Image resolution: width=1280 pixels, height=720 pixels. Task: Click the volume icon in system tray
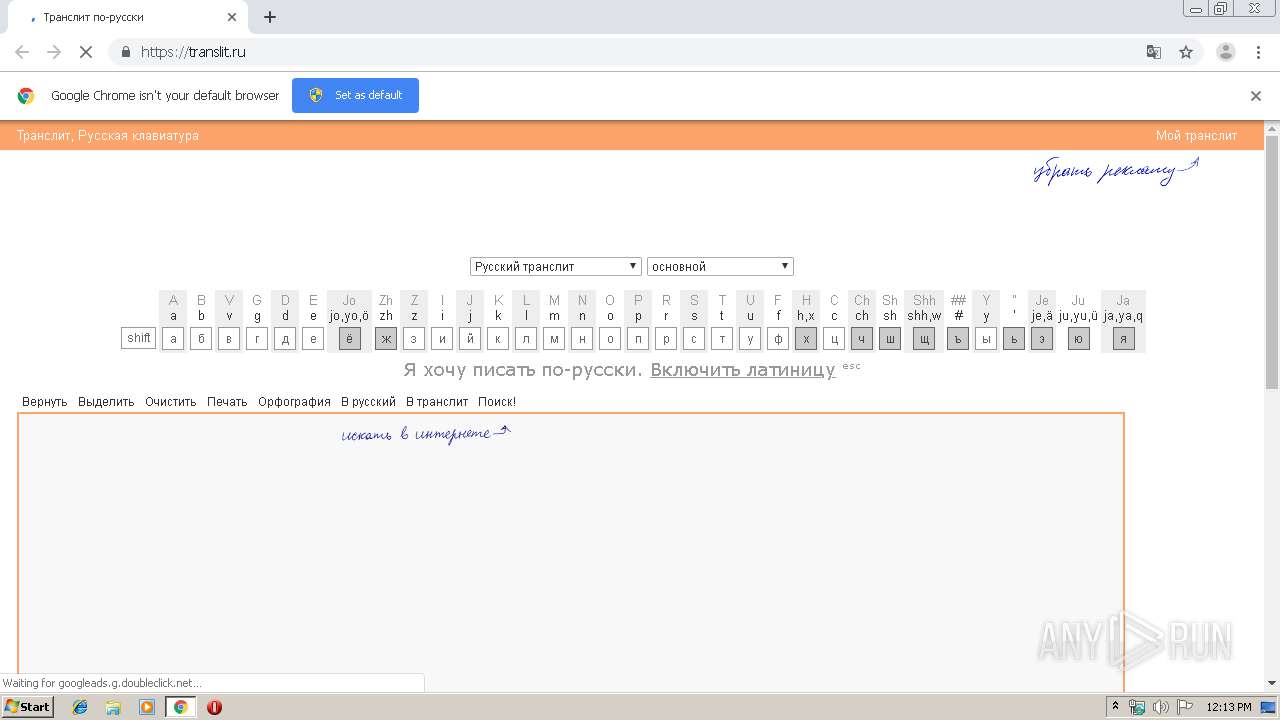1160,707
